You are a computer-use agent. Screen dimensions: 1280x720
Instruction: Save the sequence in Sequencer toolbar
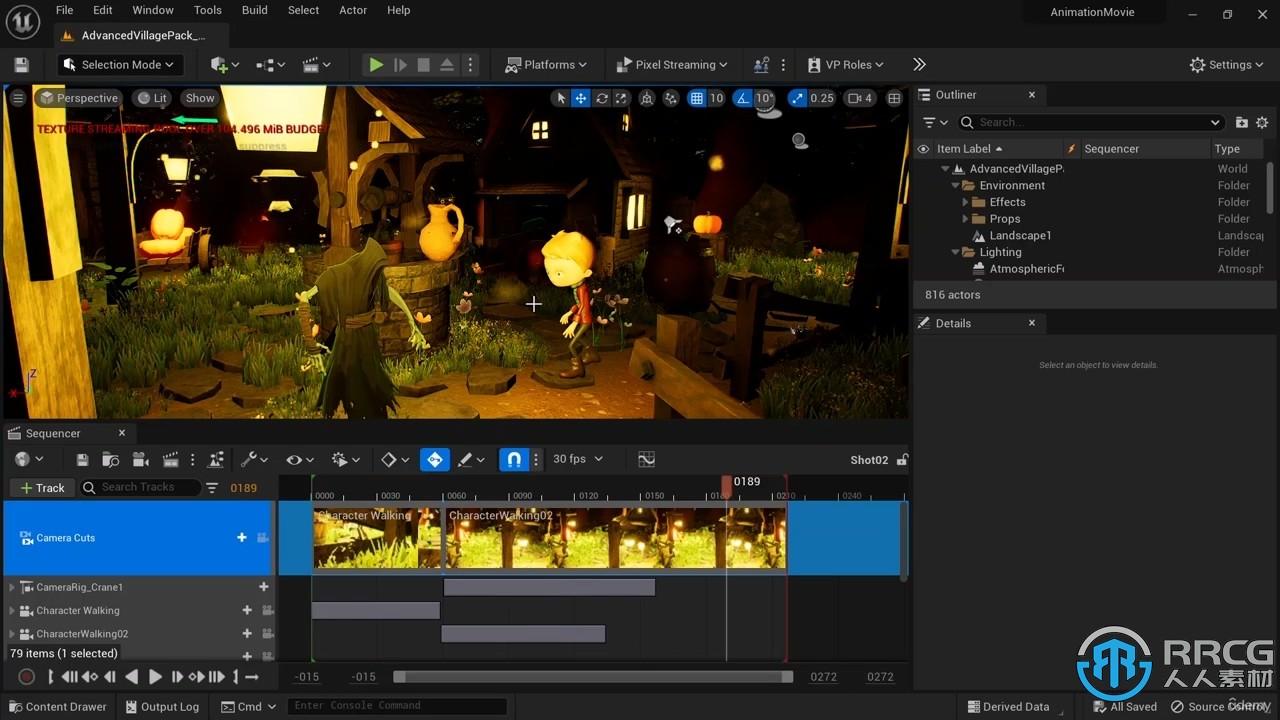83,459
